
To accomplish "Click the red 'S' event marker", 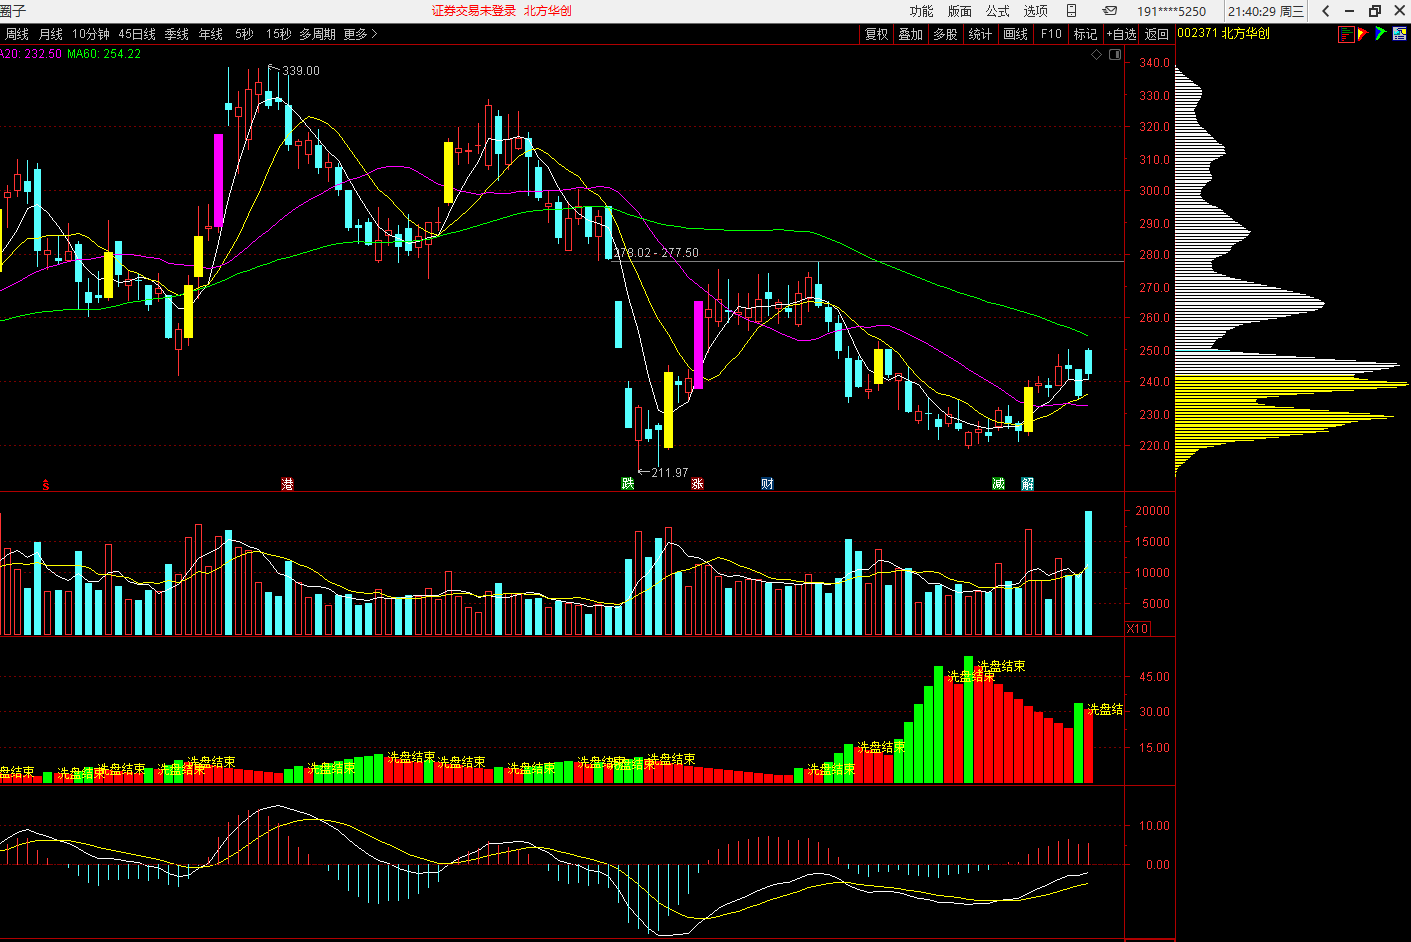I will coord(45,485).
